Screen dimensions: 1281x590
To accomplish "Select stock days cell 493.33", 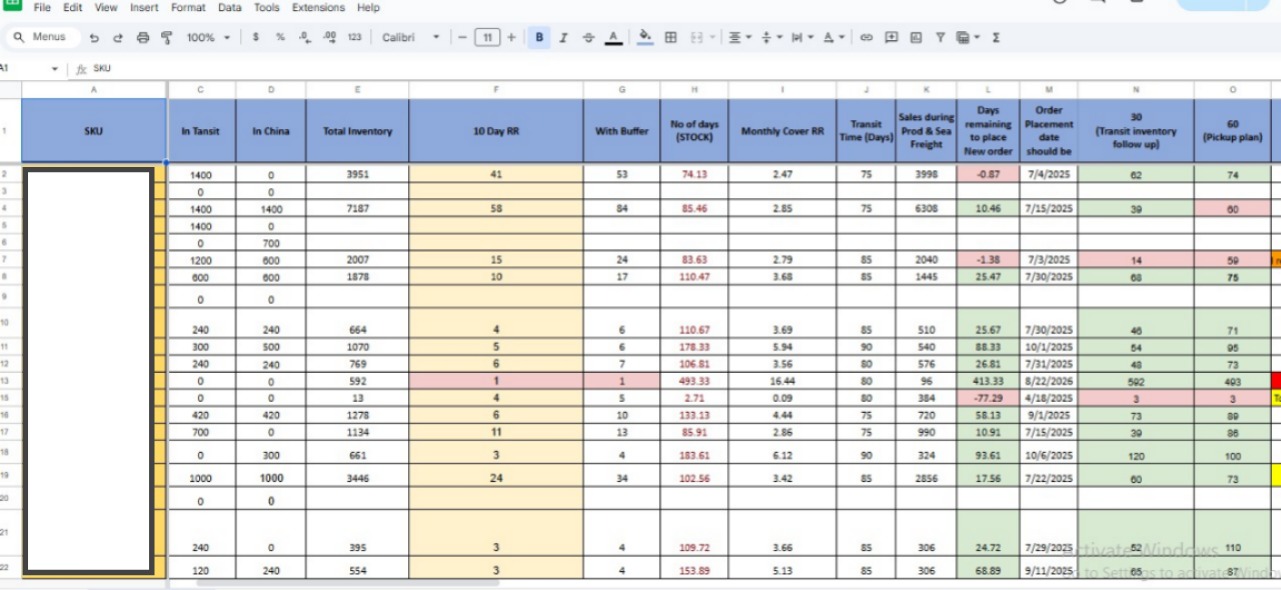I will [694, 381].
